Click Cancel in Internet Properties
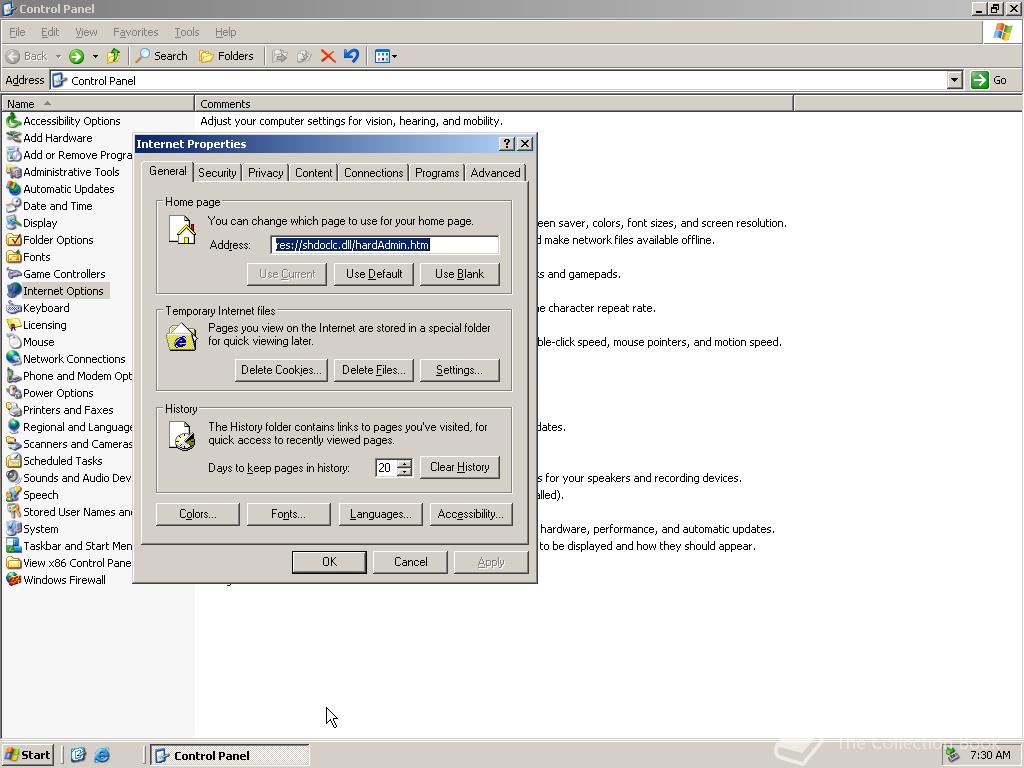 point(411,562)
